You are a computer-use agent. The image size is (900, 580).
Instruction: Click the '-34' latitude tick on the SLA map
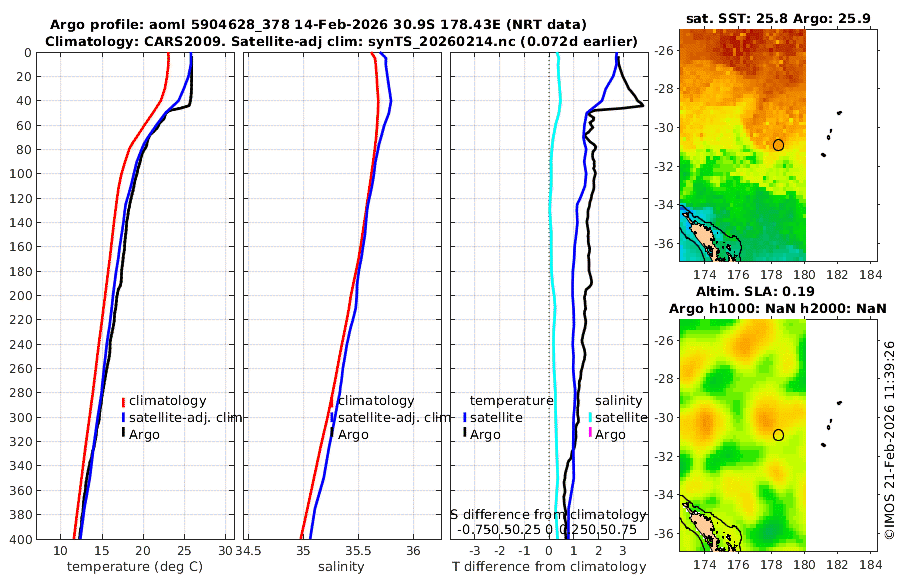click(664, 494)
